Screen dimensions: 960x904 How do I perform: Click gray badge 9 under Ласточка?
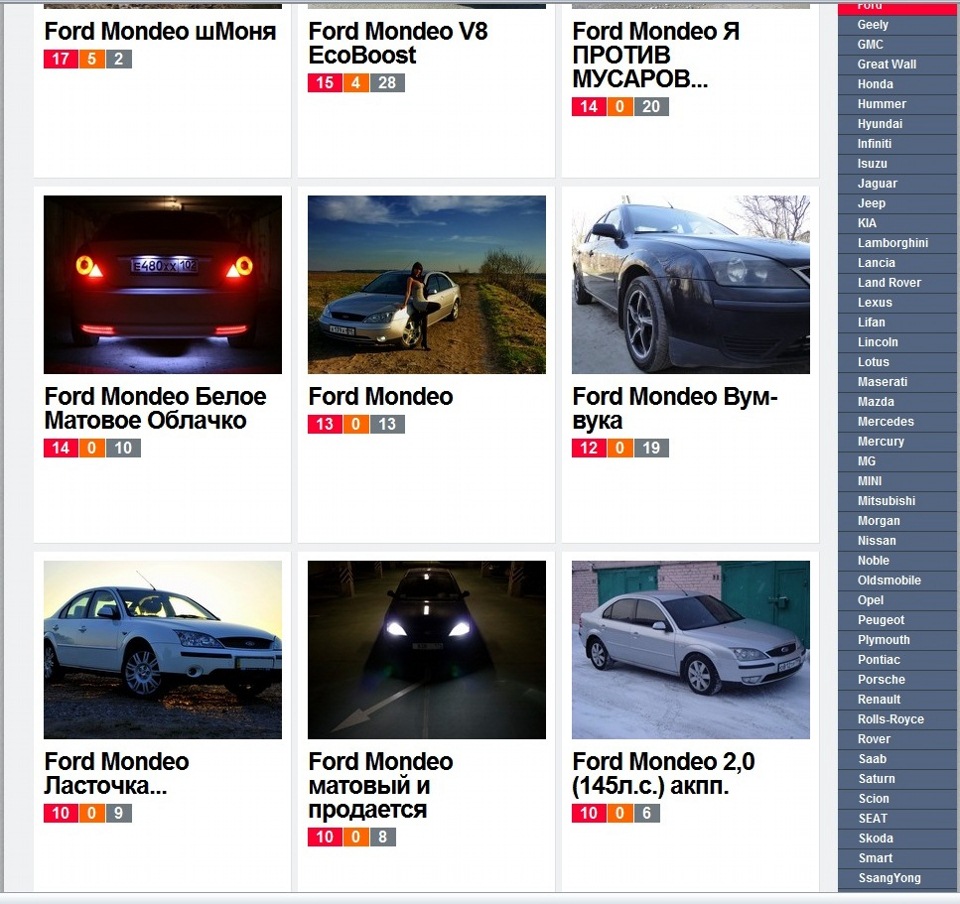119,813
